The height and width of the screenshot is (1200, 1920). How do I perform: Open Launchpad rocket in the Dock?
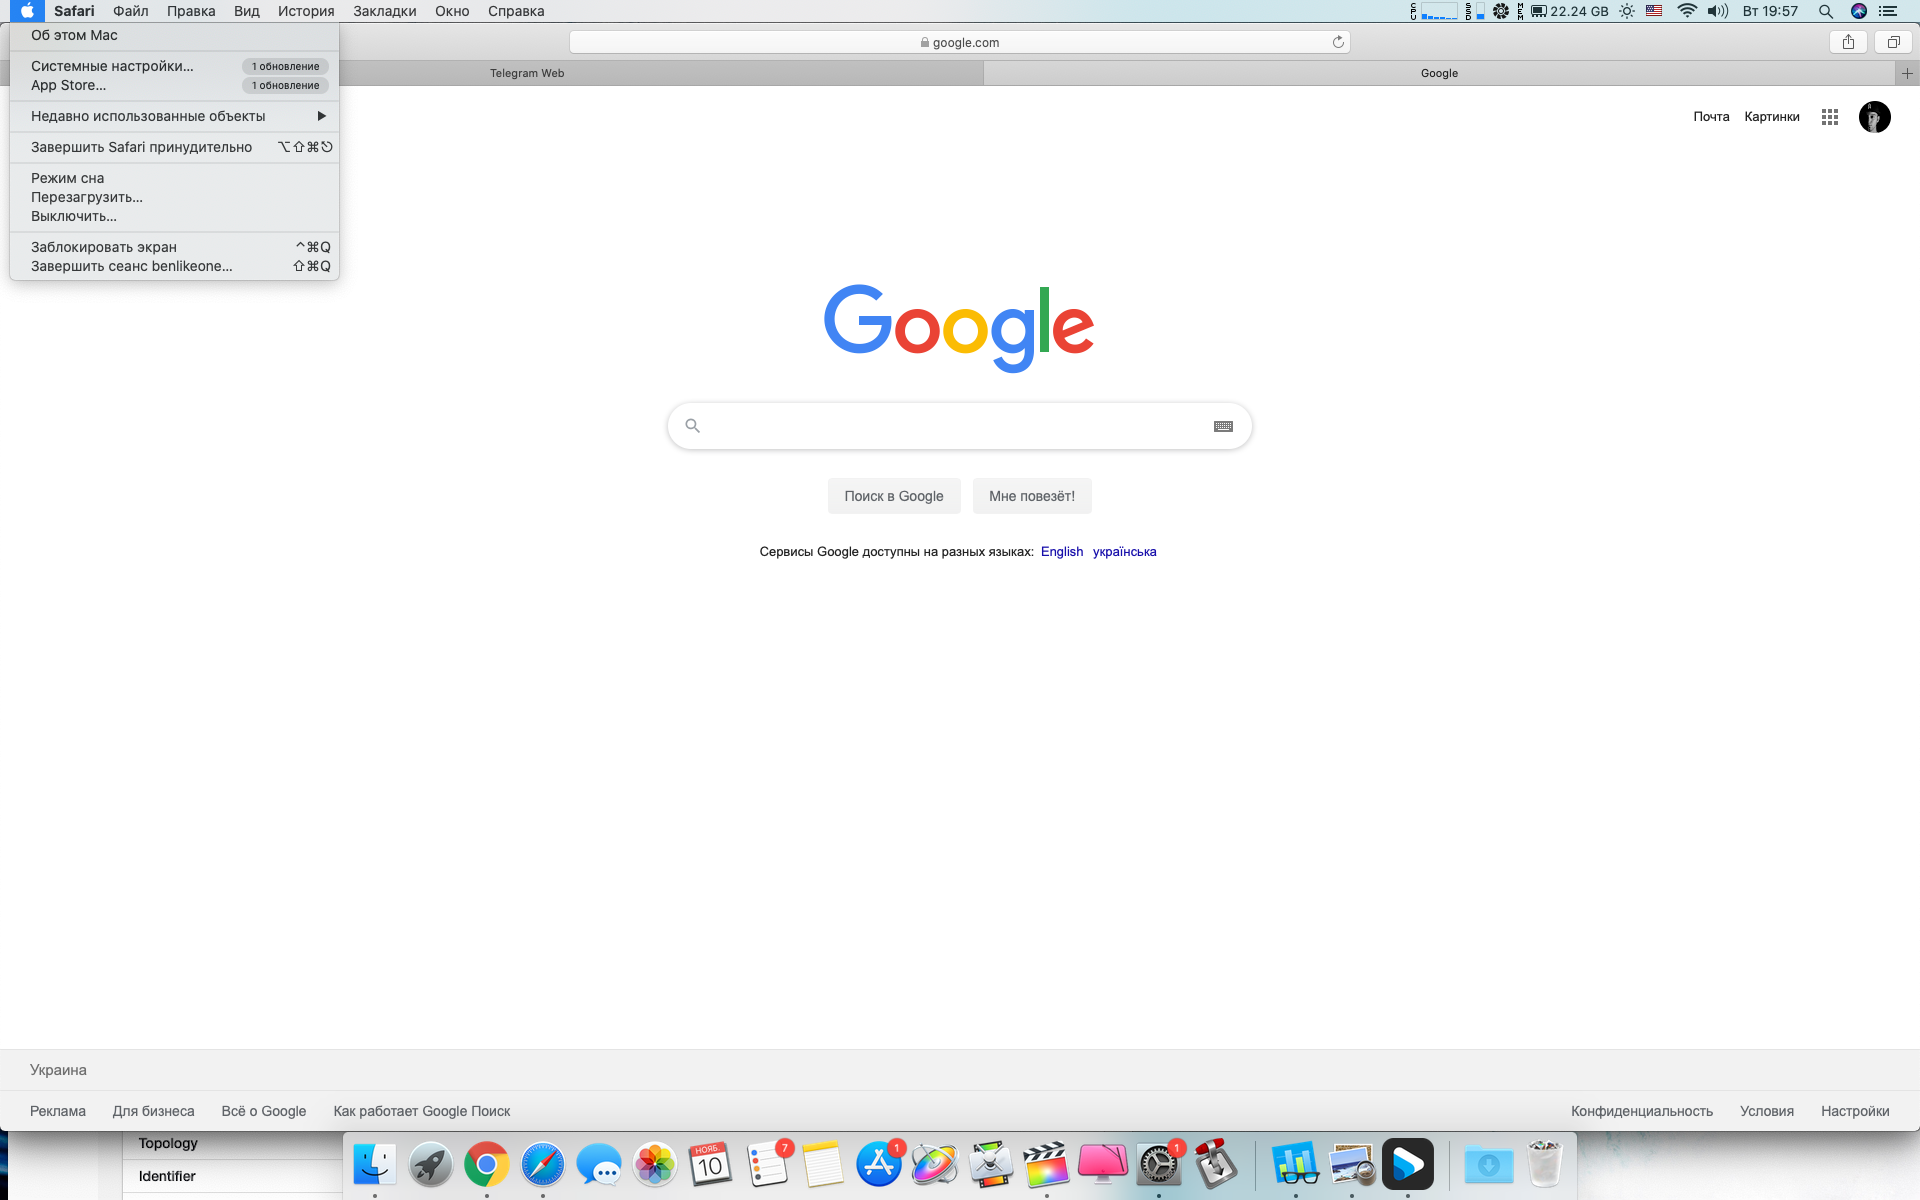431,1165
